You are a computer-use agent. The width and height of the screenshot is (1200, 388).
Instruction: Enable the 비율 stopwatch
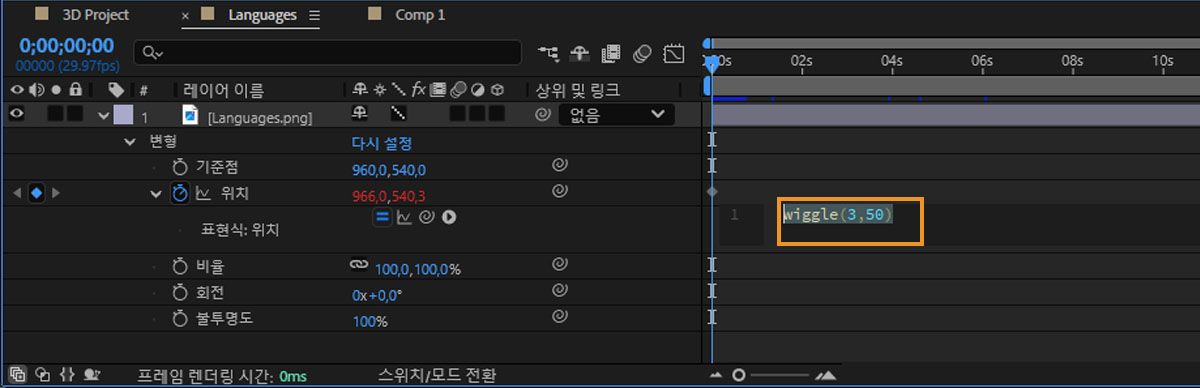click(180, 266)
